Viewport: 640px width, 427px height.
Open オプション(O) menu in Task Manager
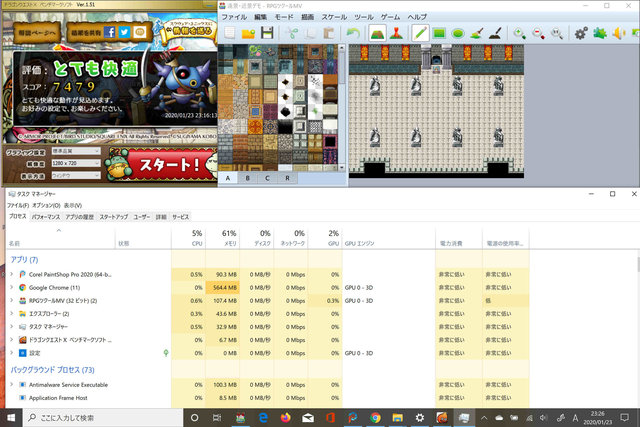[x=46, y=205]
